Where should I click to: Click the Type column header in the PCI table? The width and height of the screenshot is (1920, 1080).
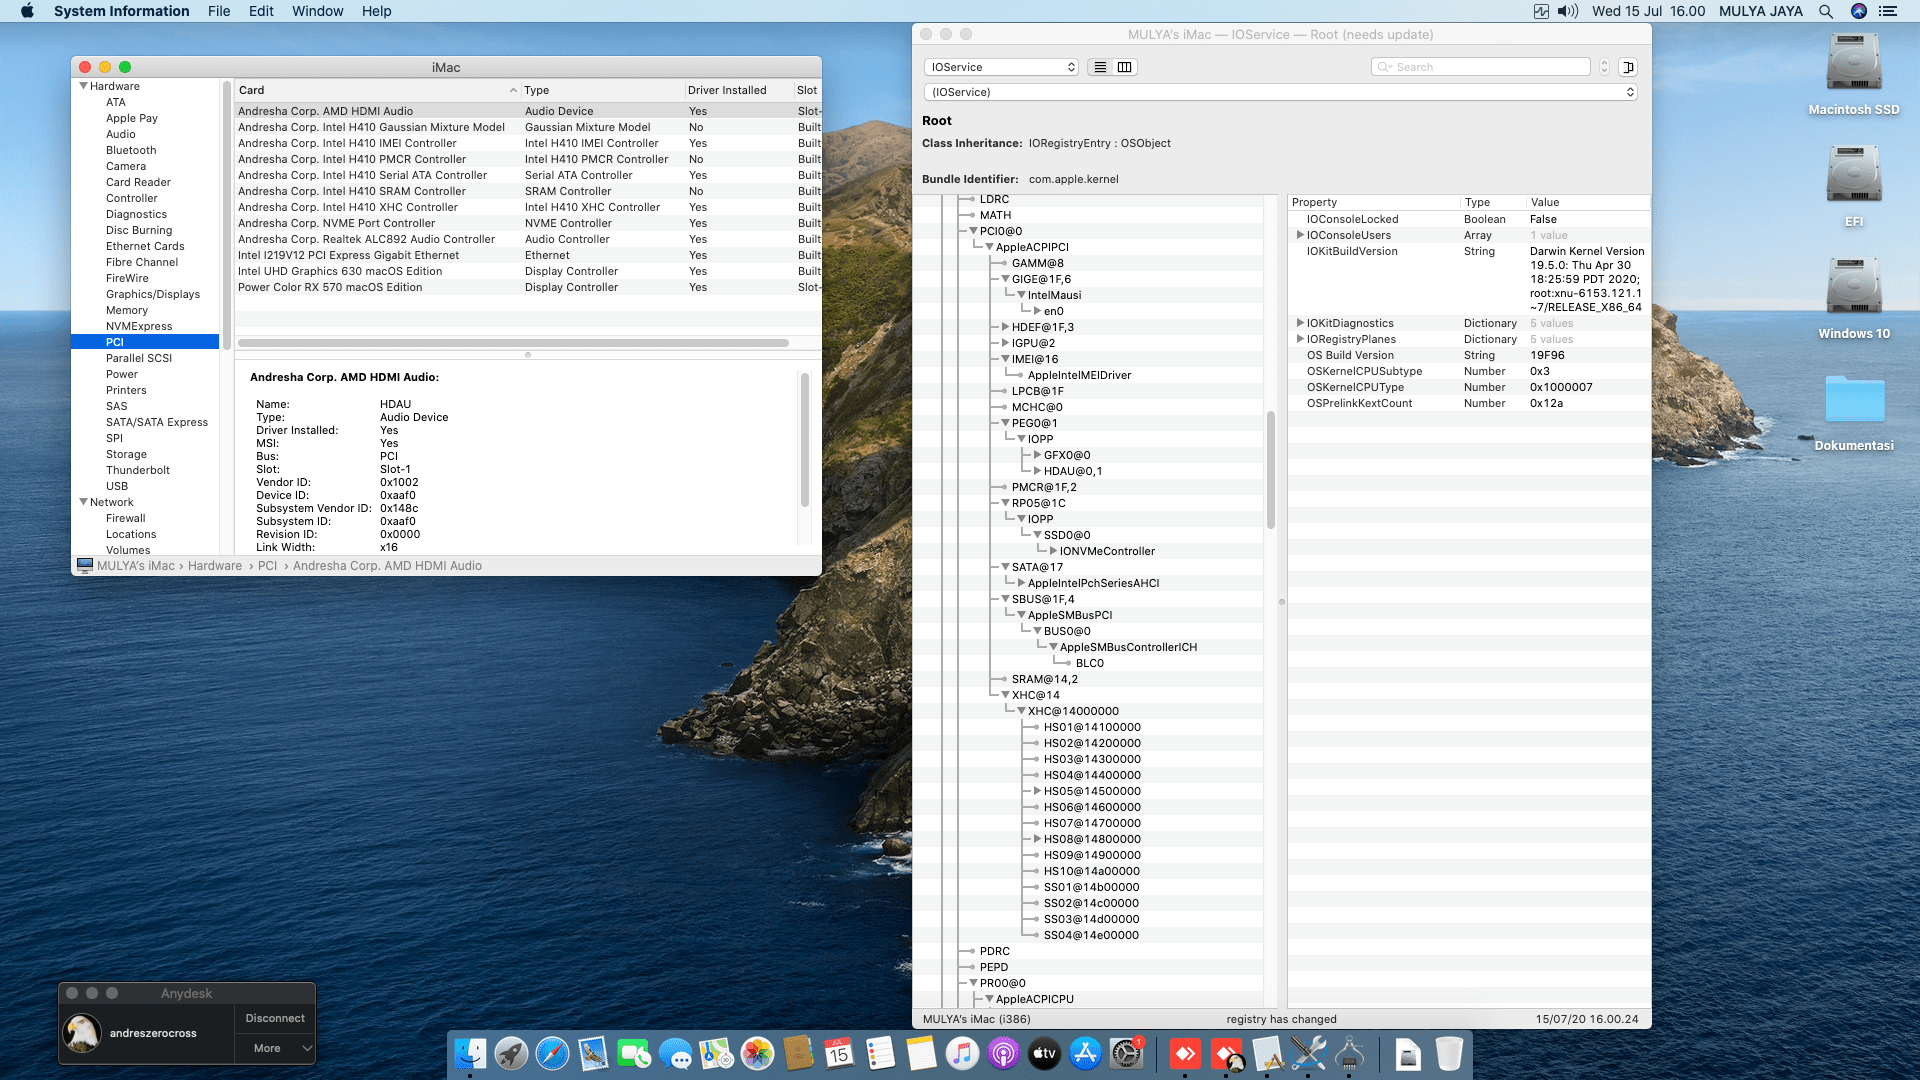pos(602,90)
